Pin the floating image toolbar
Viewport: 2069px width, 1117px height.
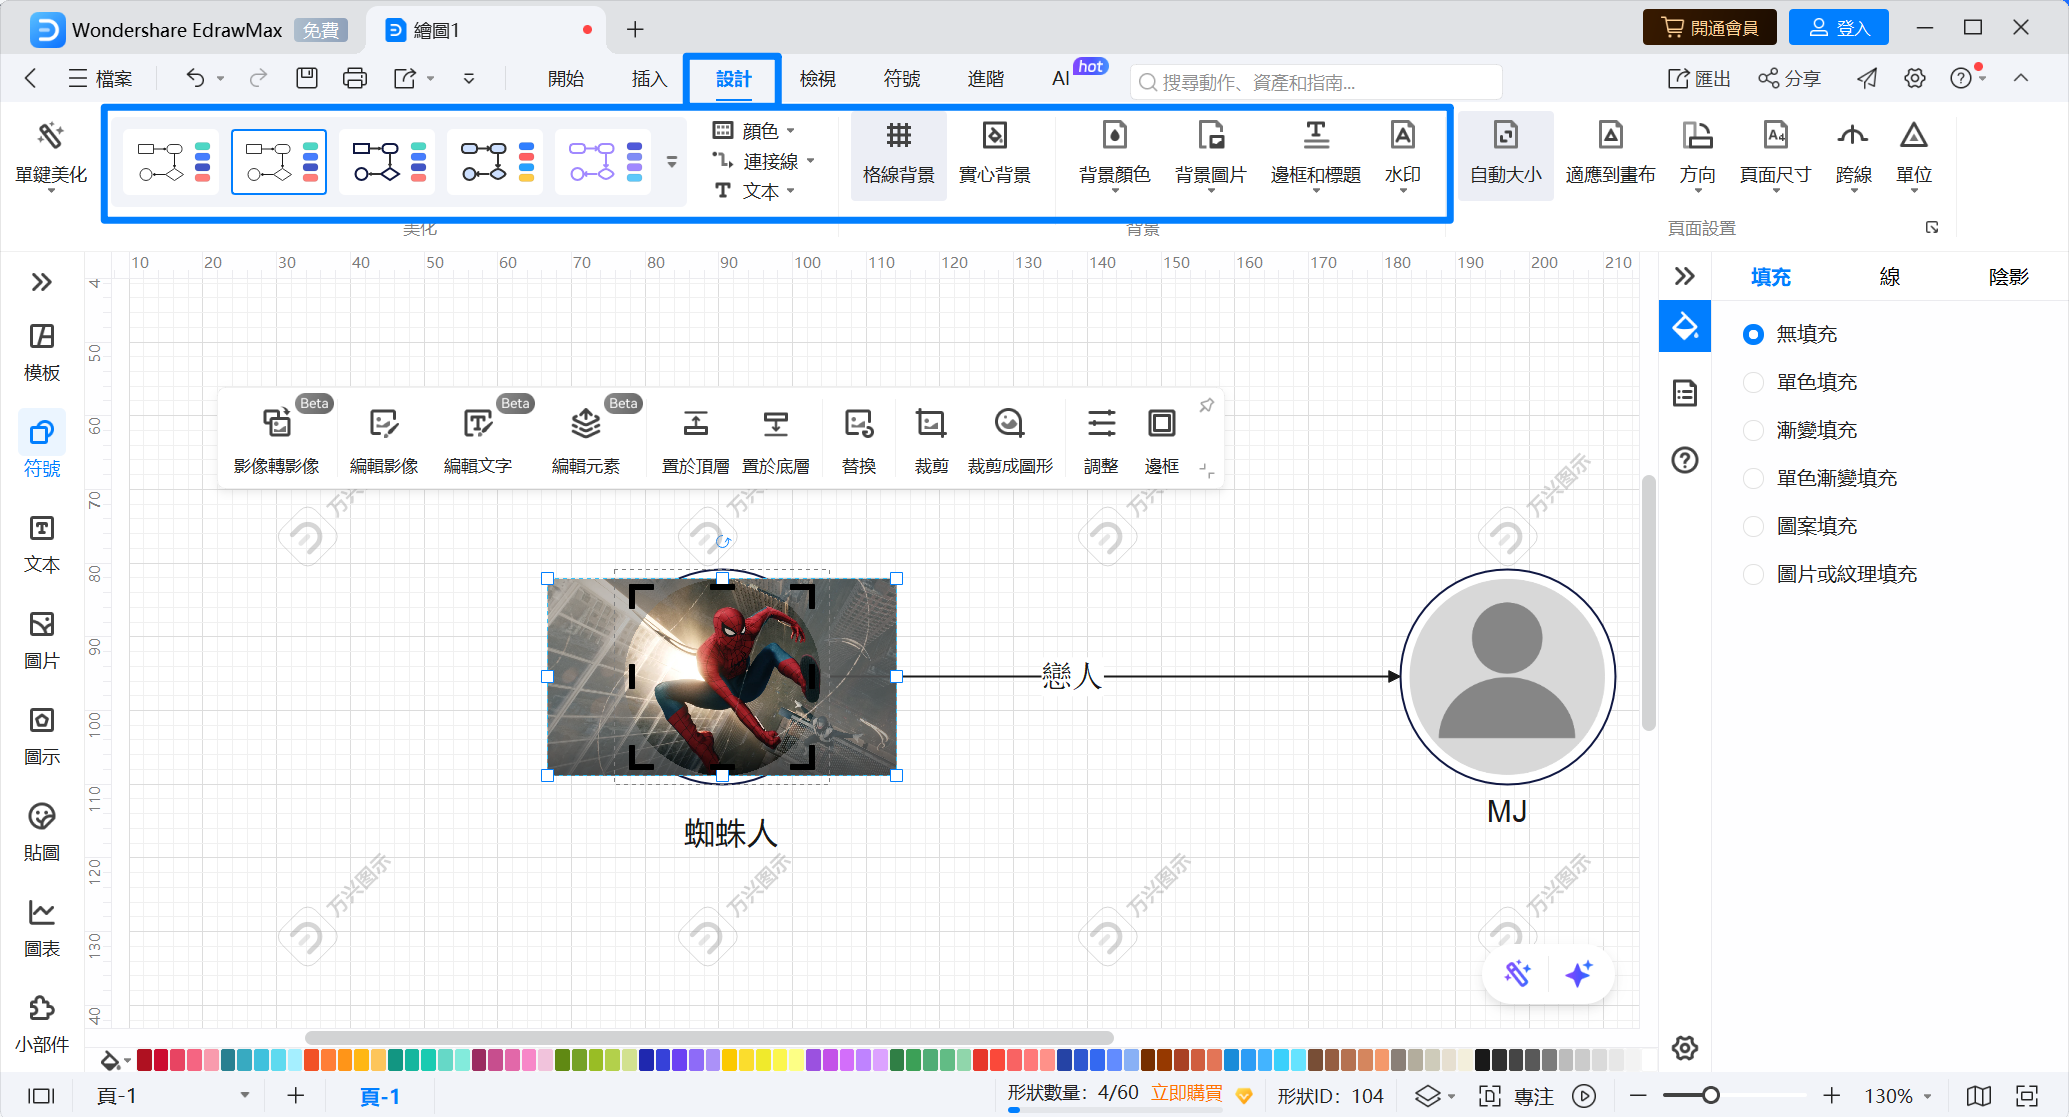pyautogui.click(x=1207, y=405)
